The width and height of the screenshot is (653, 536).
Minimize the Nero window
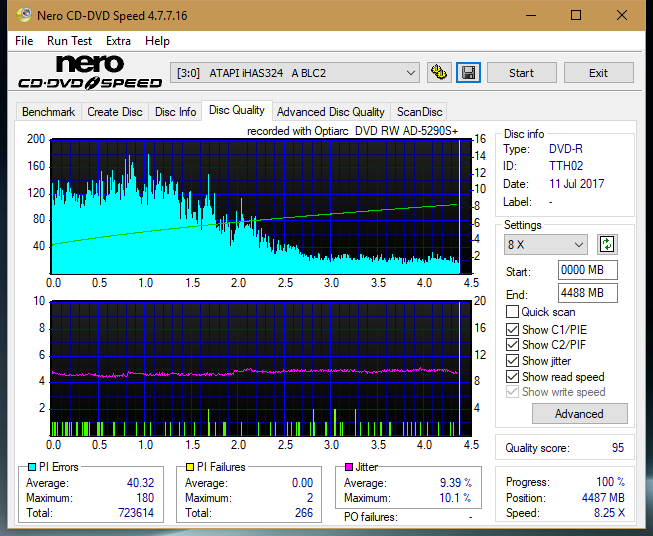coord(531,15)
